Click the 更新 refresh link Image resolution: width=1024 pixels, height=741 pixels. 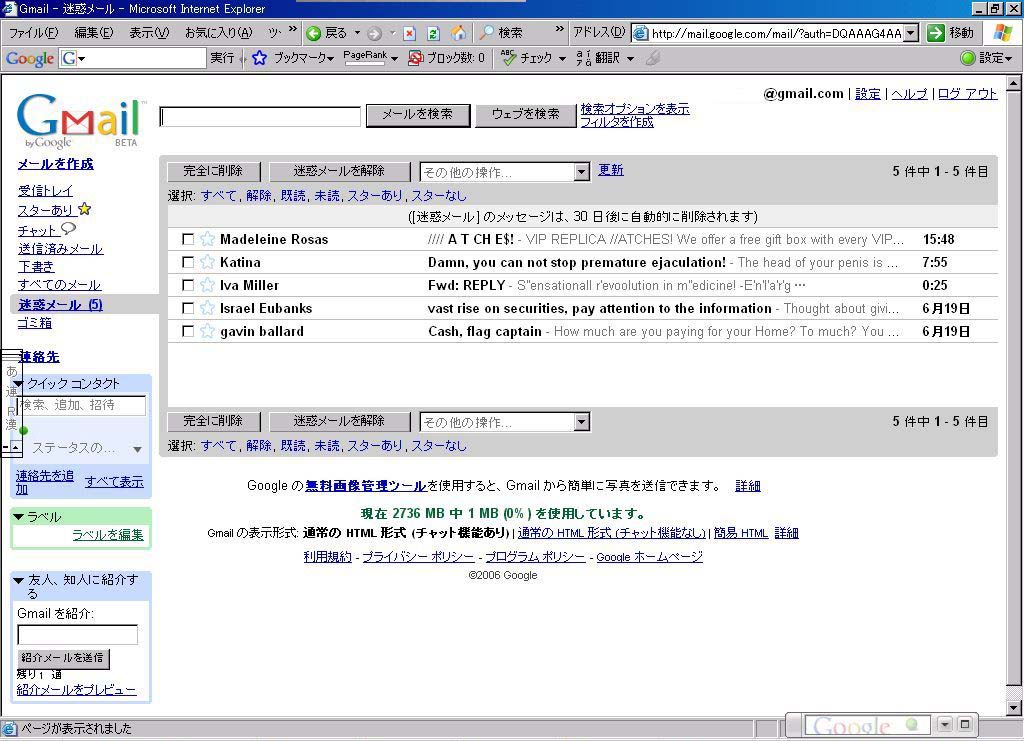(611, 170)
